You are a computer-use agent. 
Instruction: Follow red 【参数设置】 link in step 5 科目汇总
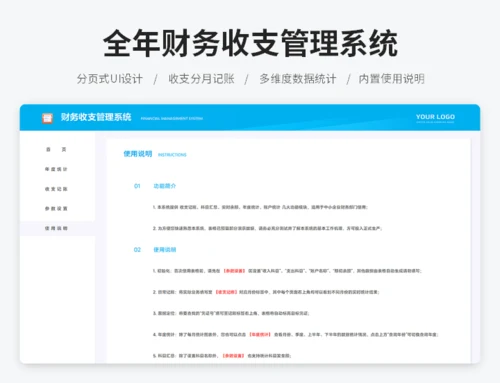pos(233,356)
